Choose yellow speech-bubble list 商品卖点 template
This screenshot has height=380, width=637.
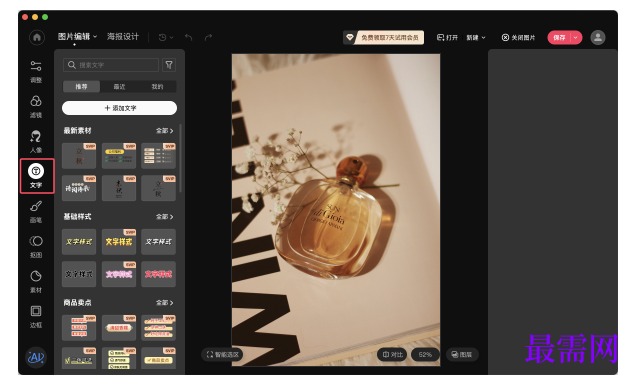tap(119, 358)
